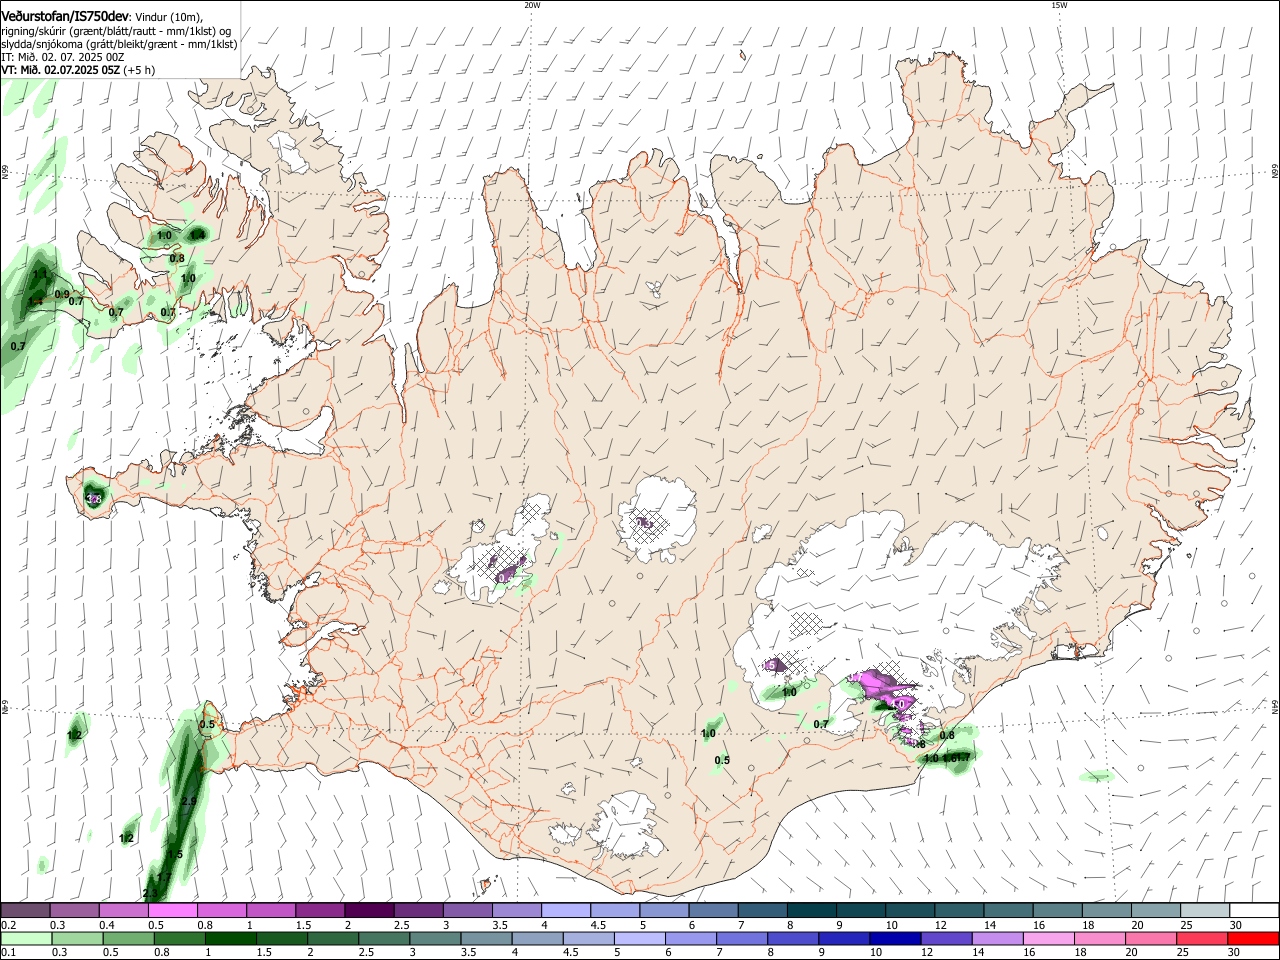Click the Veðurstofan/IS750dev title text
The height and width of the screenshot is (960, 1280).
pos(65,16)
